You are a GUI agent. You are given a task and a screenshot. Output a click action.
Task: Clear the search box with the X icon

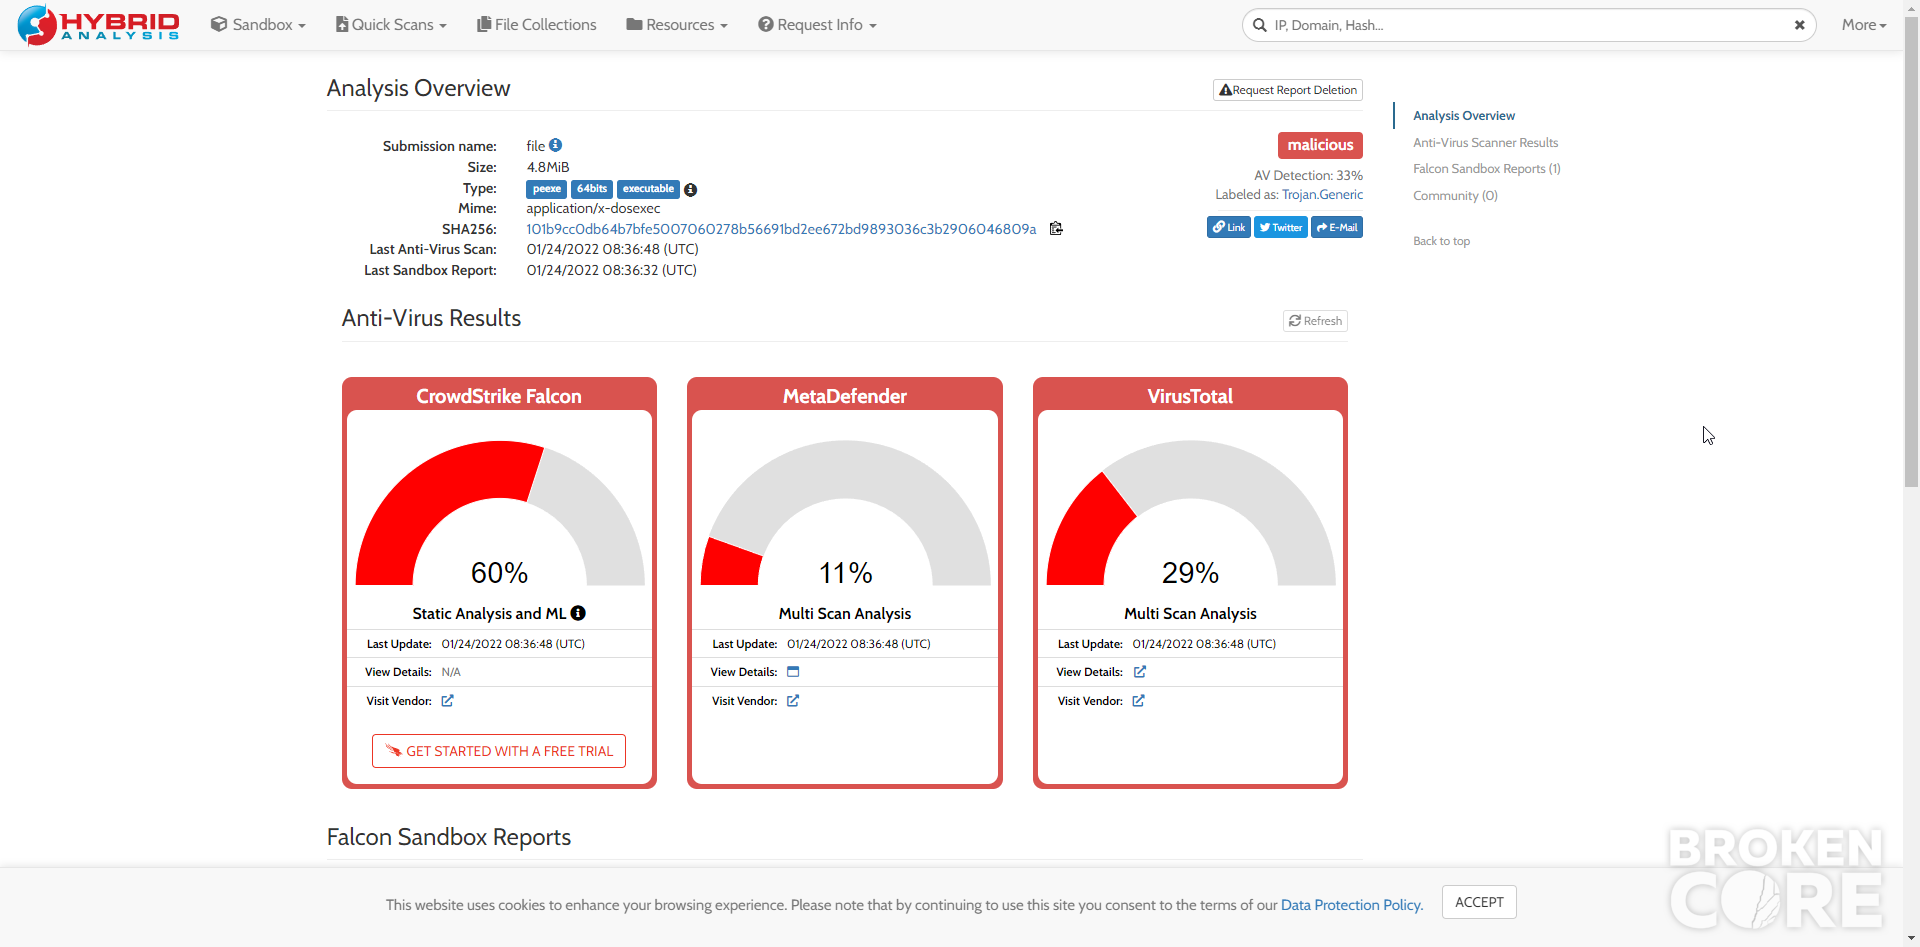[1799, 25]
